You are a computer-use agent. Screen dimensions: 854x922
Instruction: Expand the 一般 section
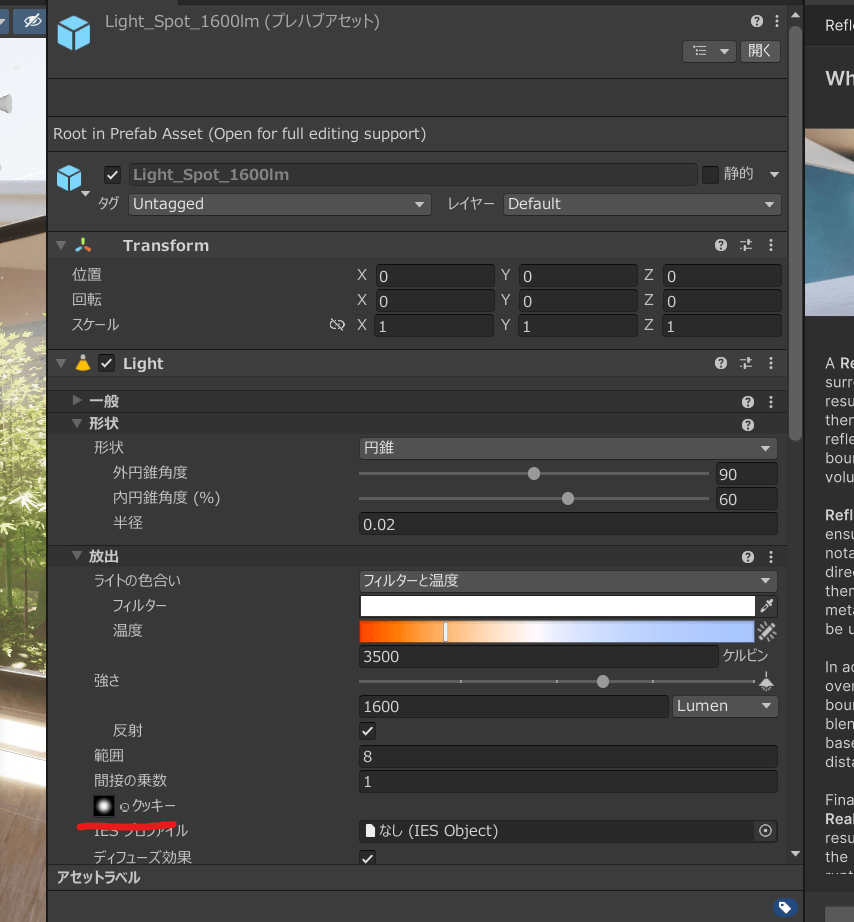tap(78, 401)
